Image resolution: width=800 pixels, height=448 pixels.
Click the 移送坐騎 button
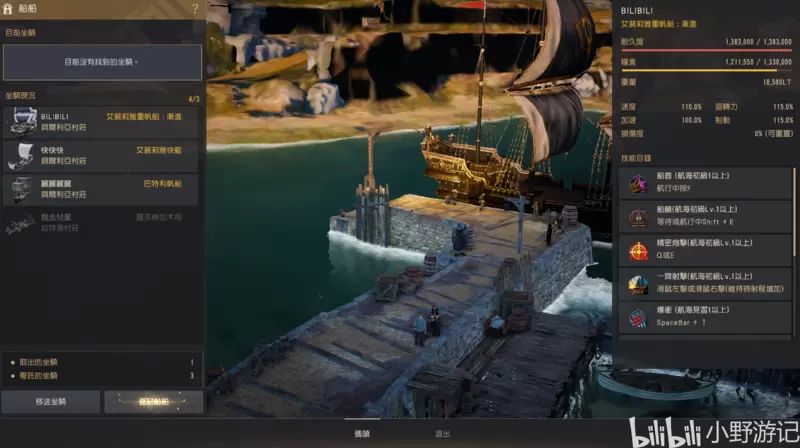tap(51, 402)
